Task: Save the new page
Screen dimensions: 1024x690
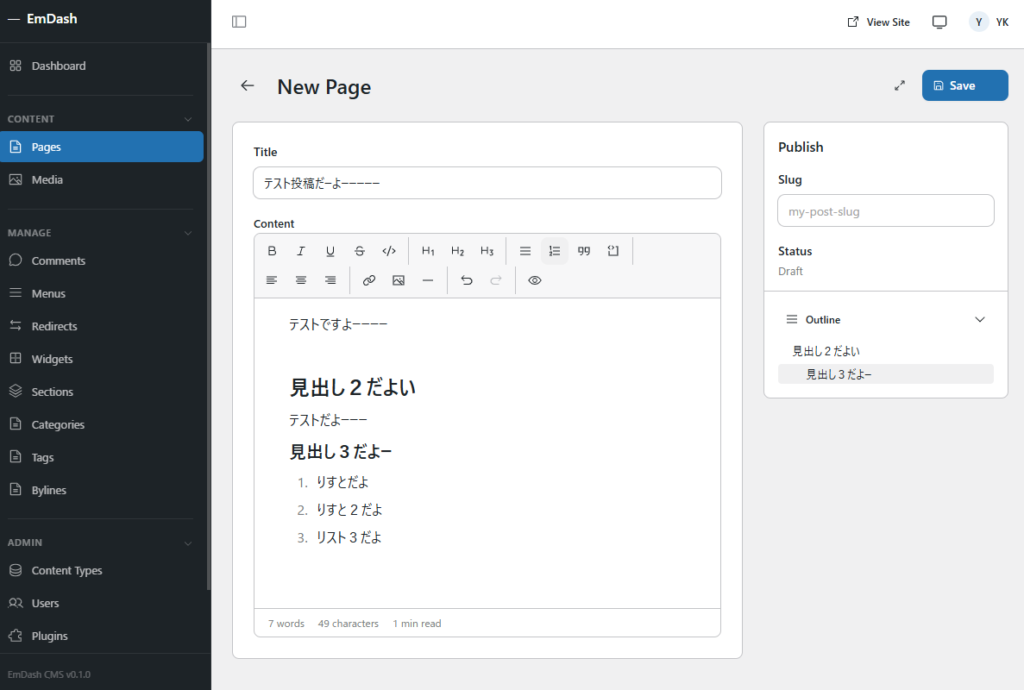Action: (x=964, y=86)
